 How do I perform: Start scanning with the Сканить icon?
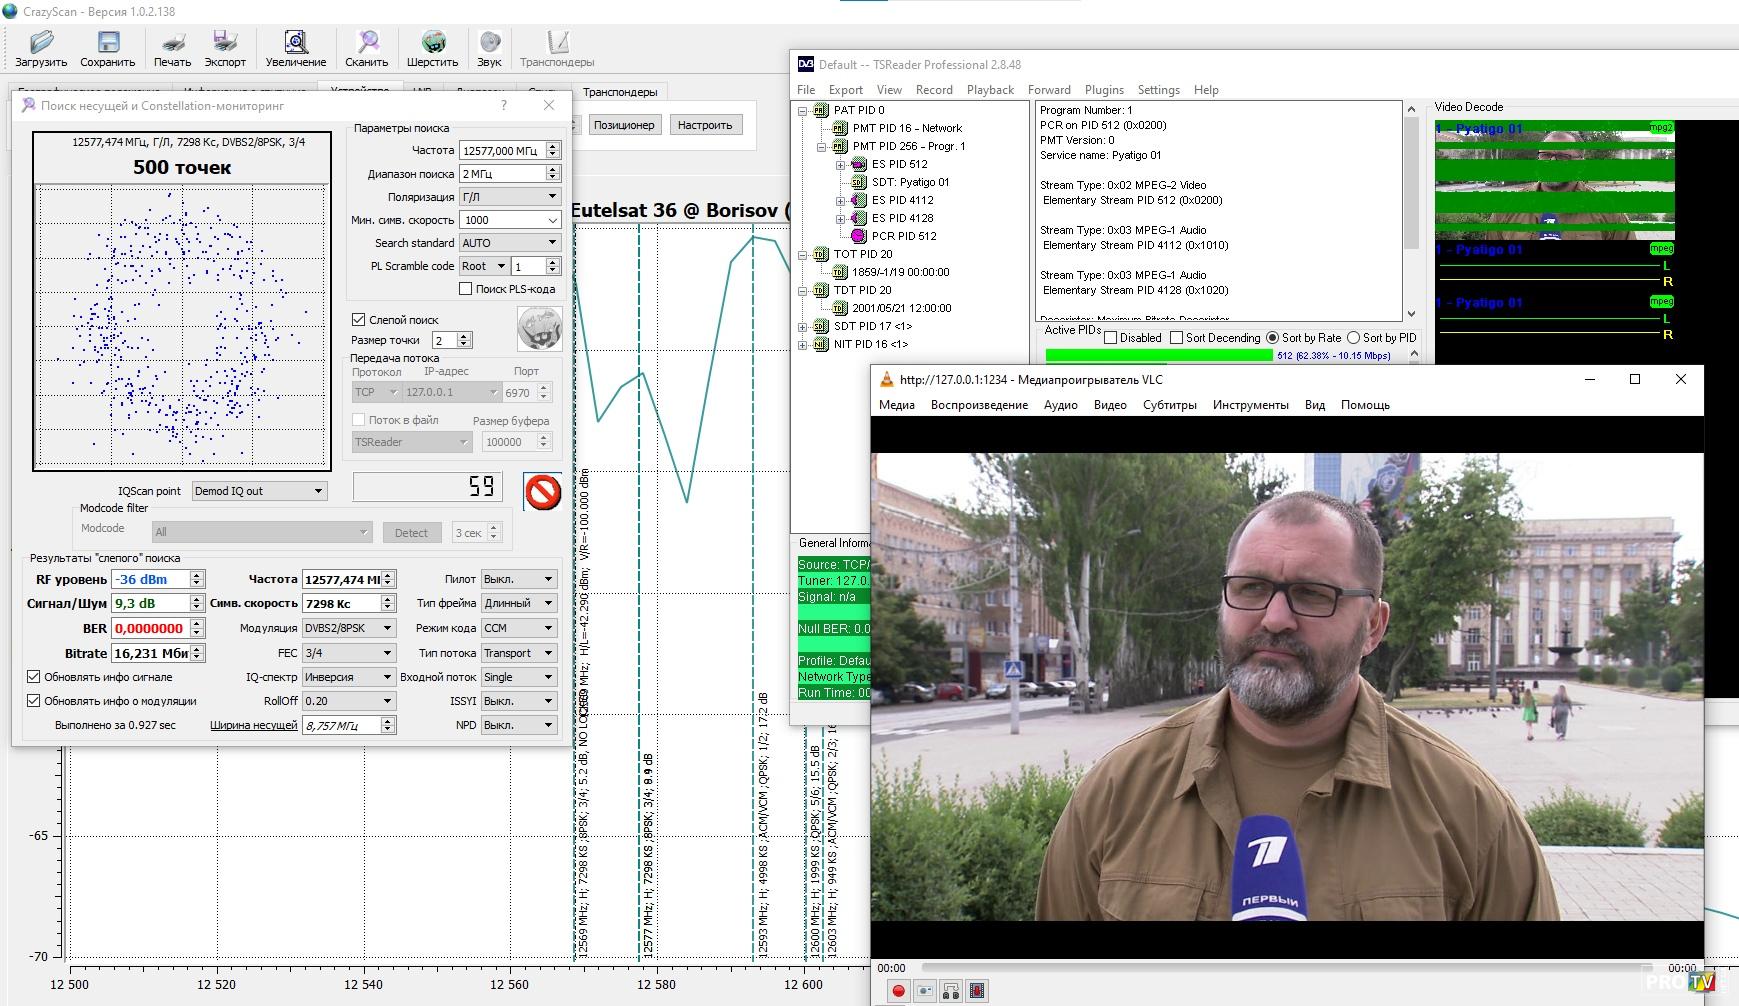tap(367, 48)
